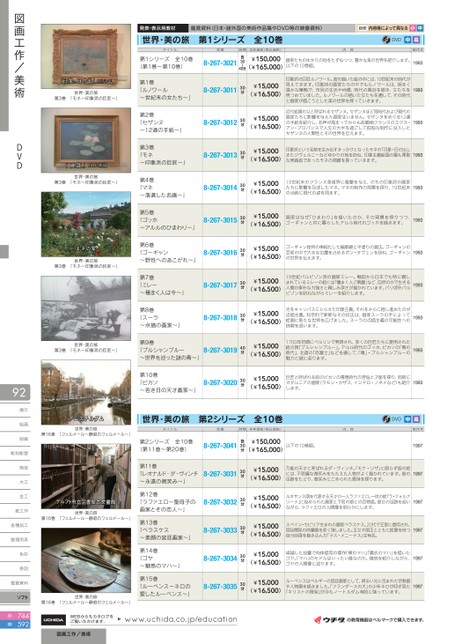Open the paint palette and brushes thumbnail
Screen dimensions: 462x644
tap(86, 560)
